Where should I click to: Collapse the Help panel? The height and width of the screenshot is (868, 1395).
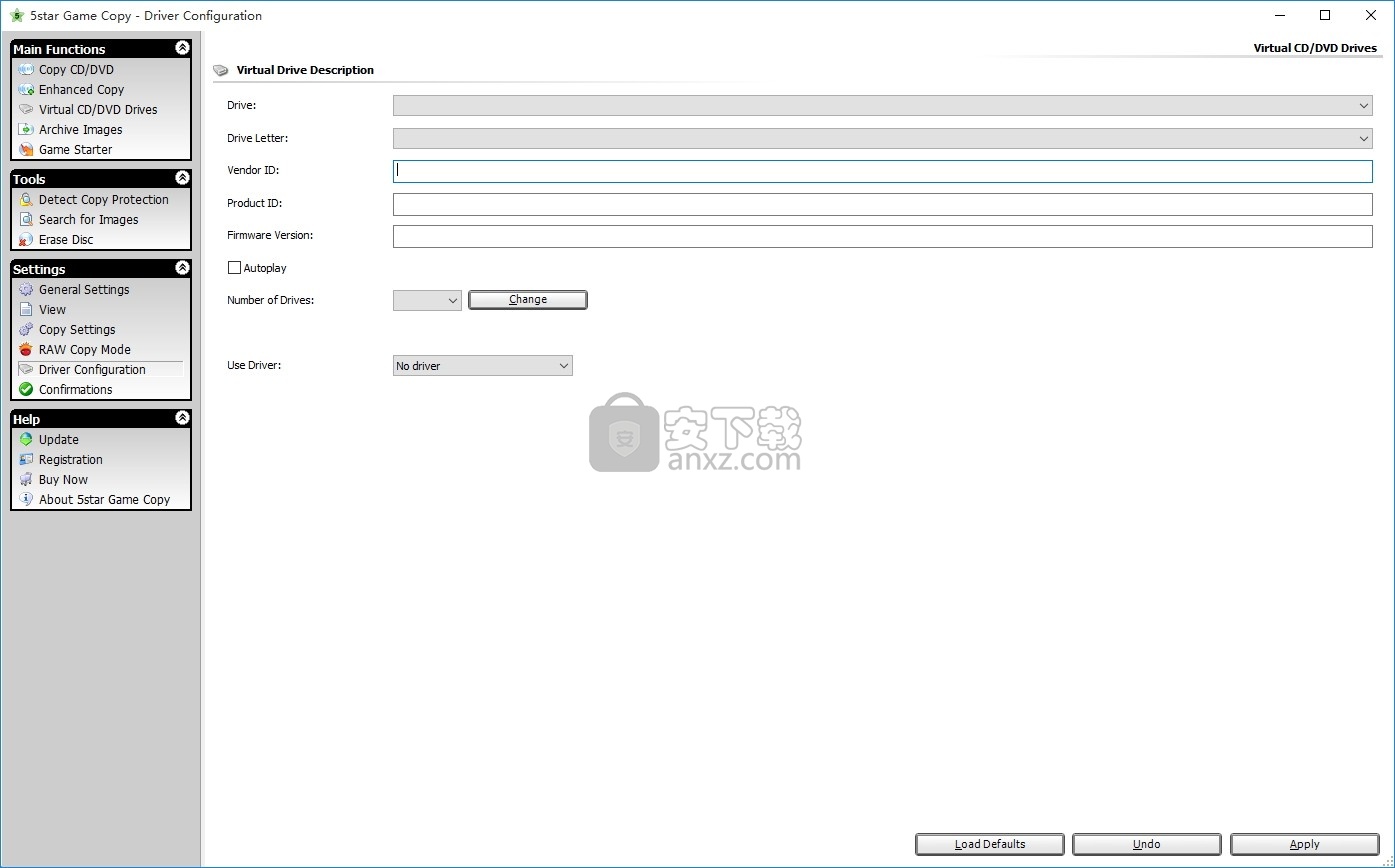(182, 418)
